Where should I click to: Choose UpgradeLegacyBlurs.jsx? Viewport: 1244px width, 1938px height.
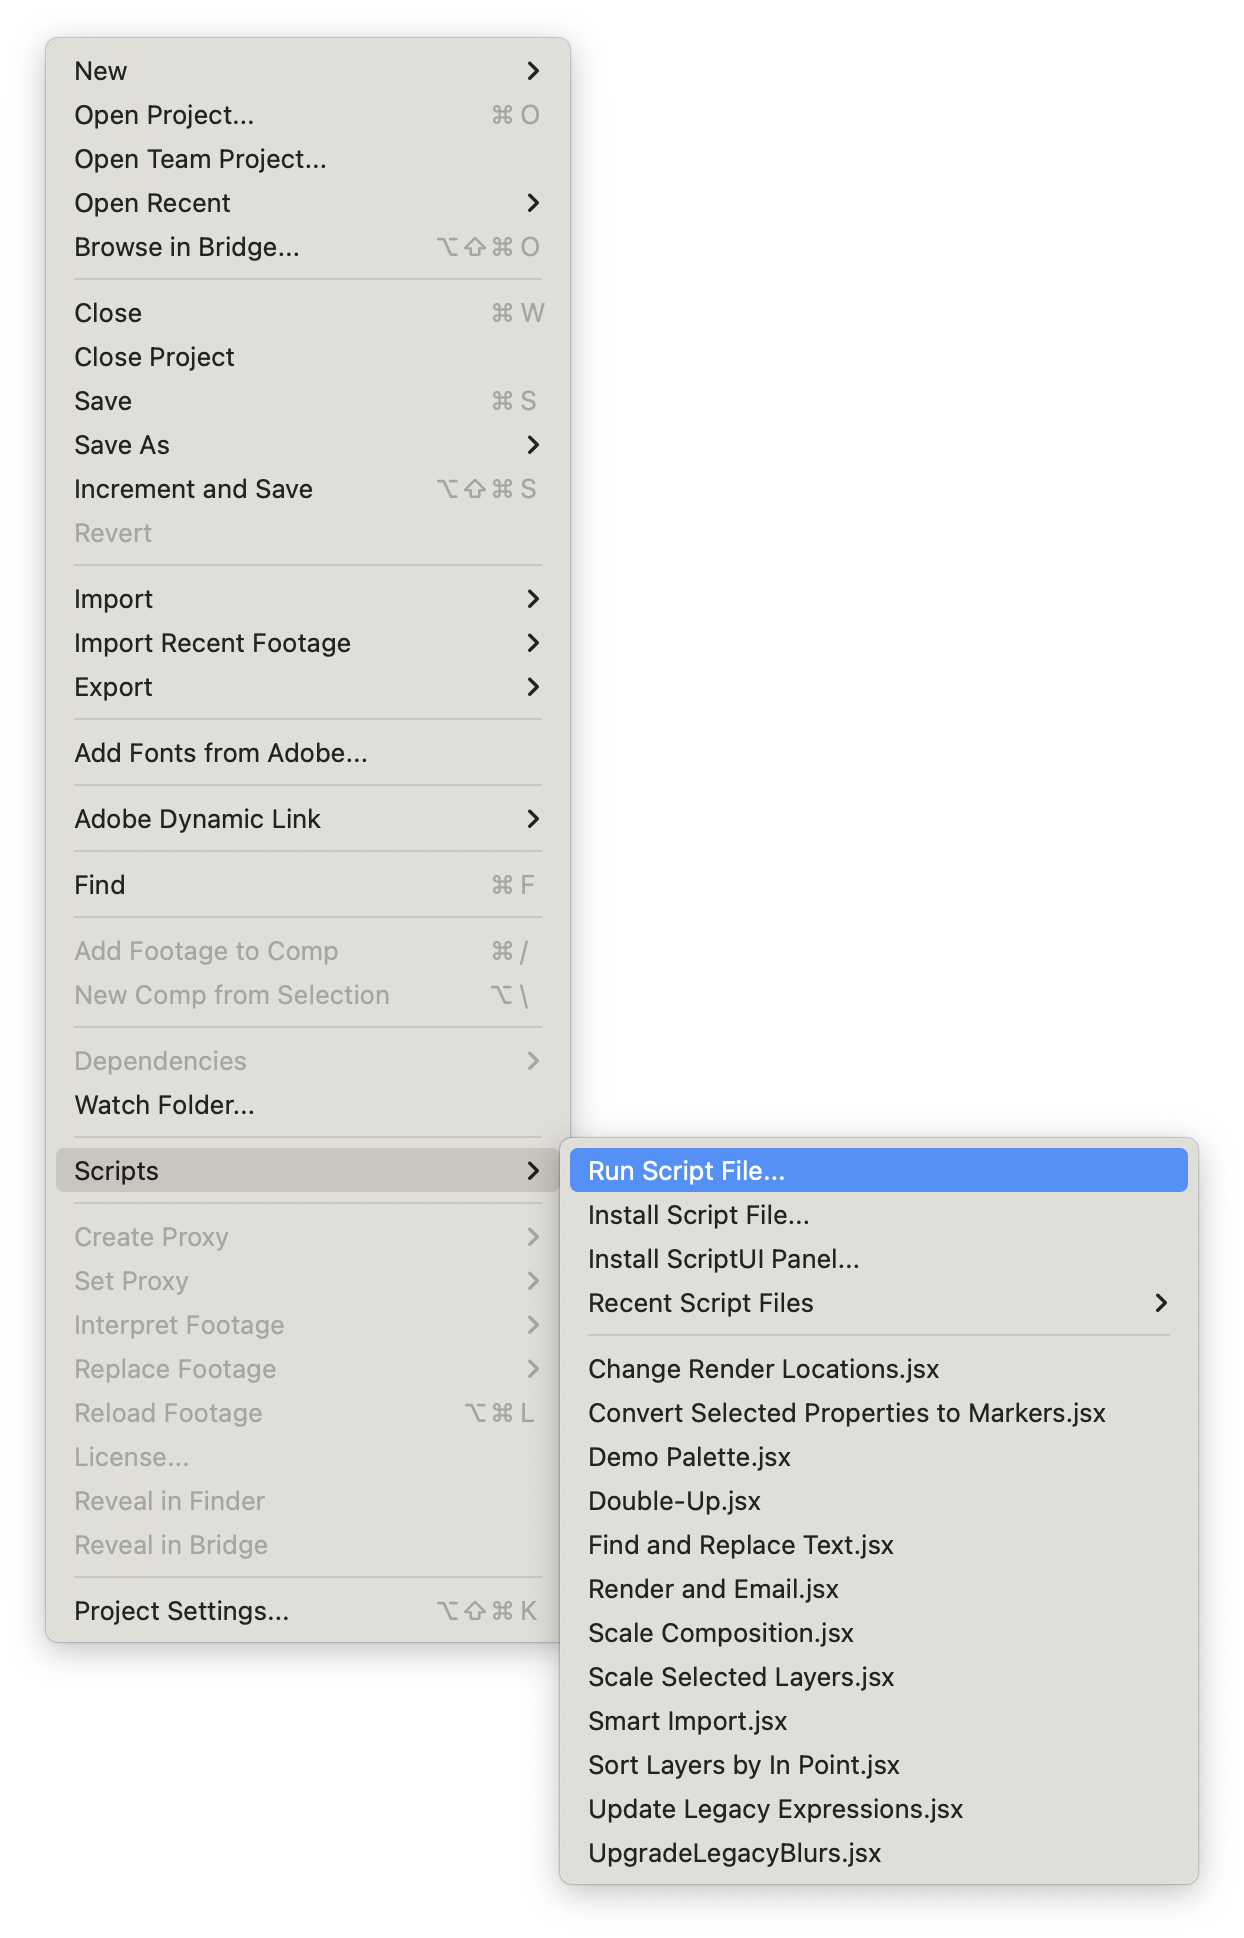[x=879, y=1853]
